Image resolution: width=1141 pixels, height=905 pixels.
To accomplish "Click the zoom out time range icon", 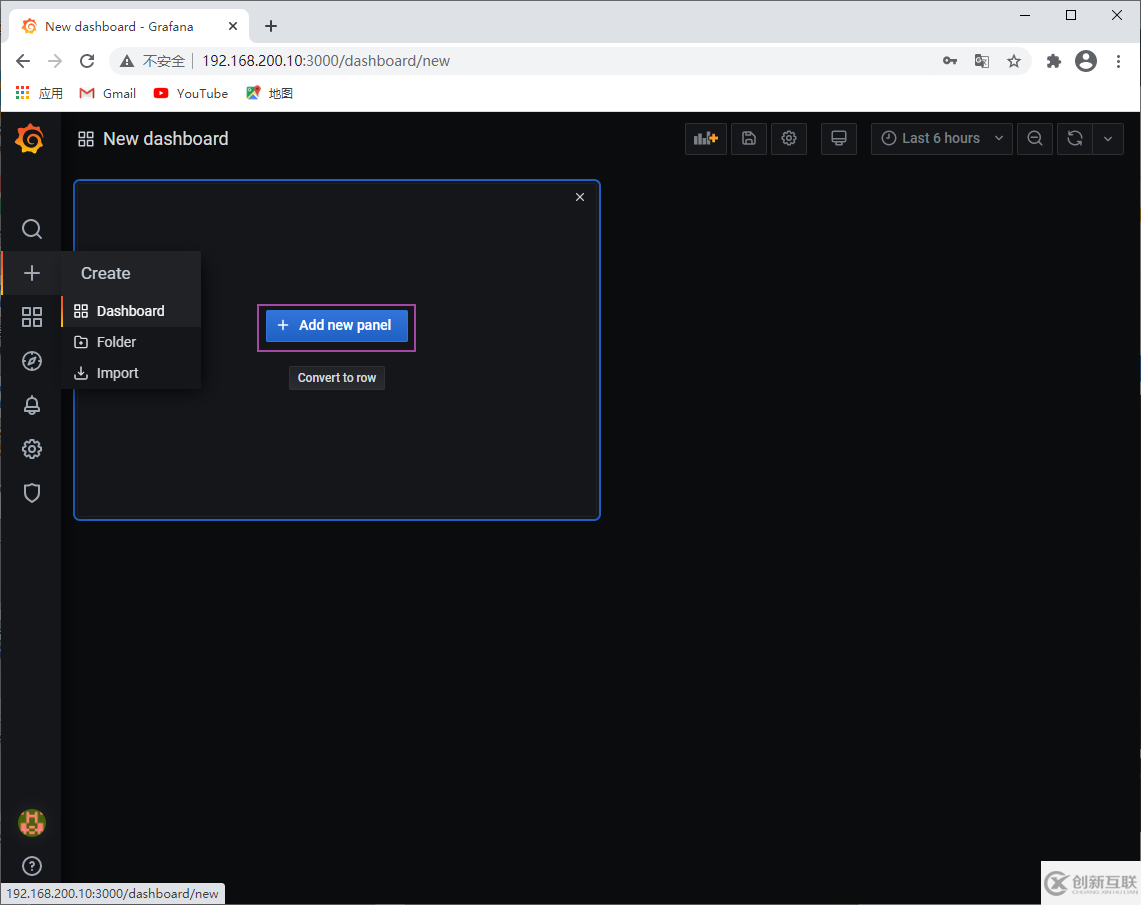I will point(1034,138).
